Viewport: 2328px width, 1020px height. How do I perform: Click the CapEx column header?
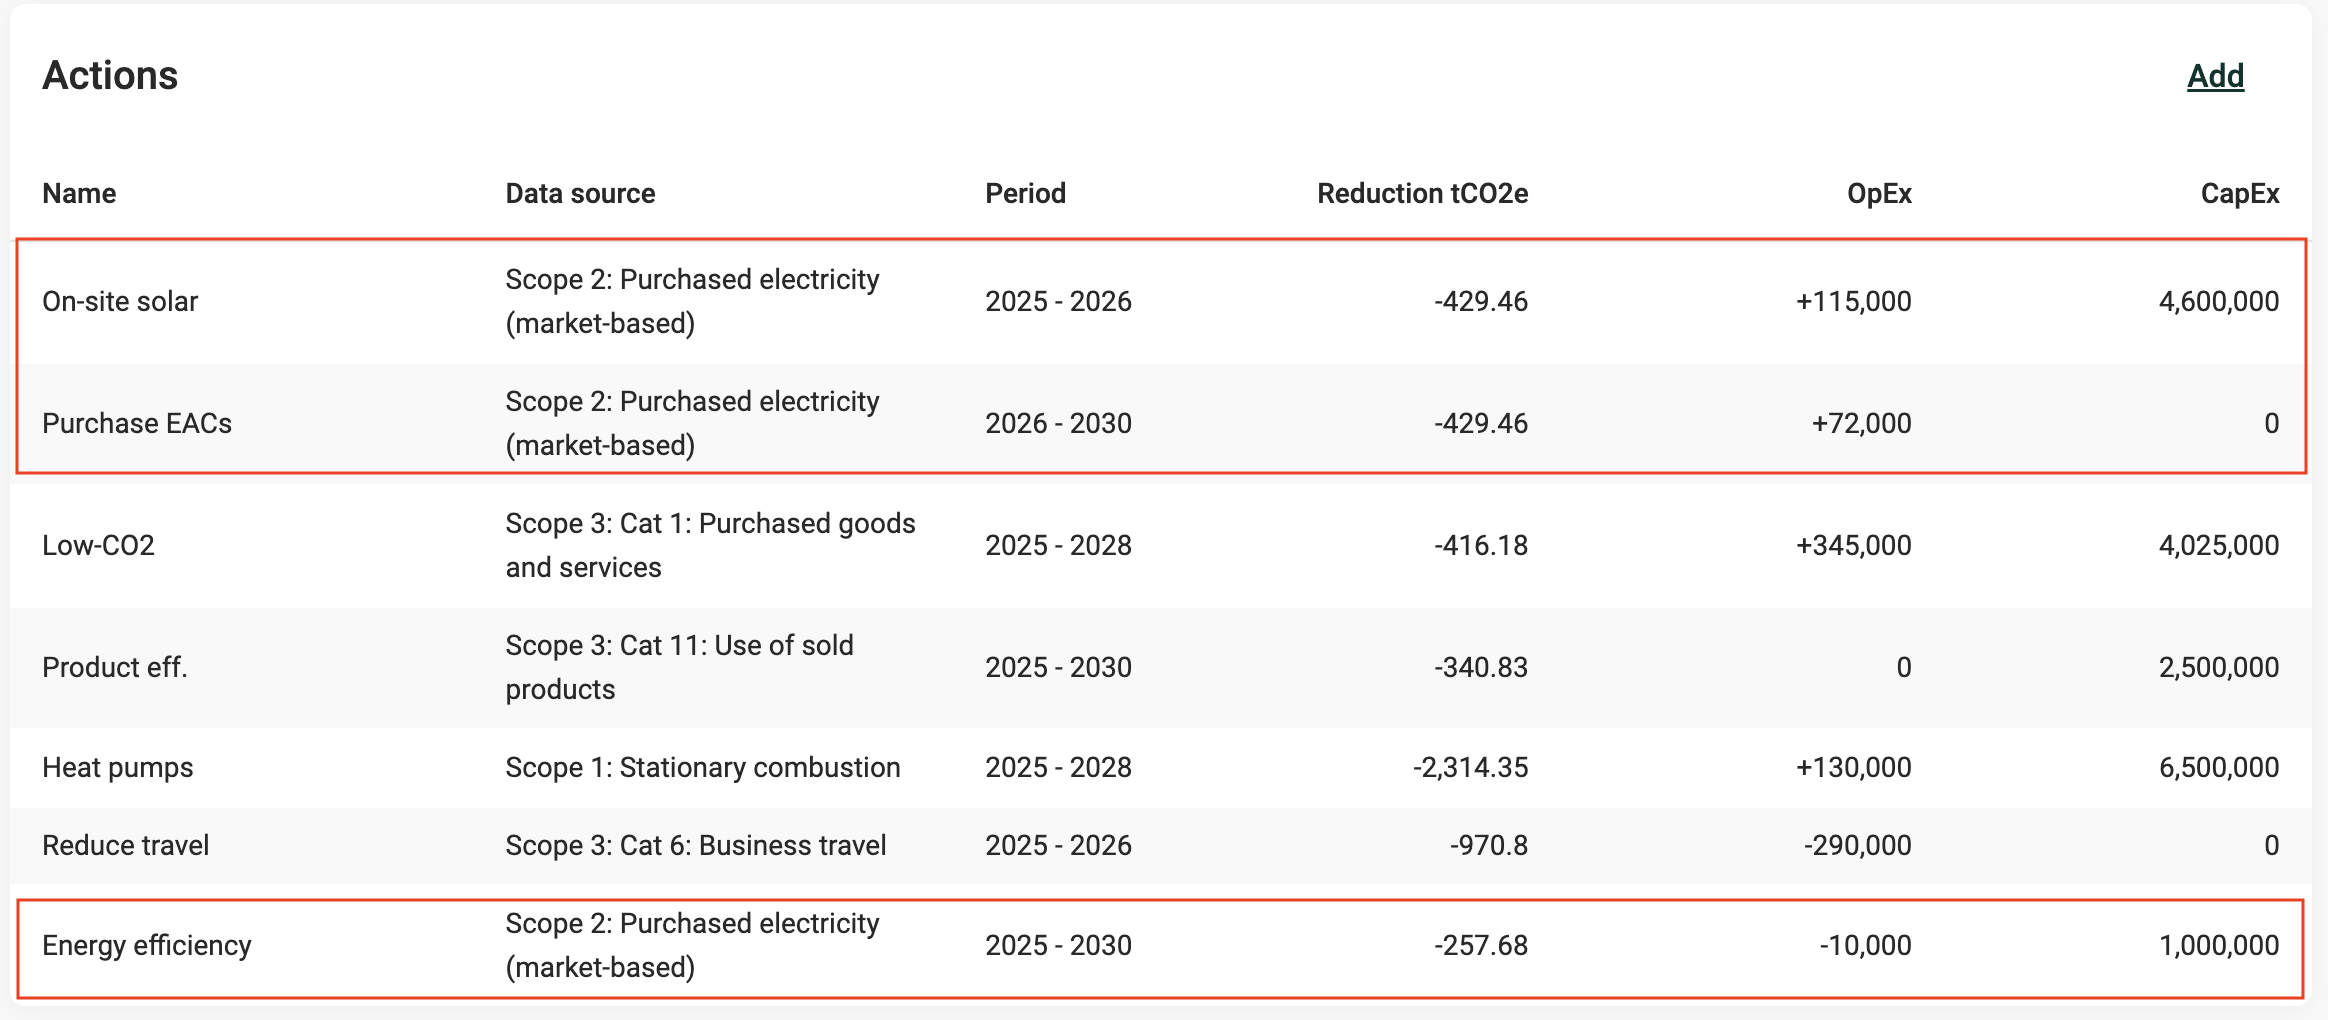2239,193
